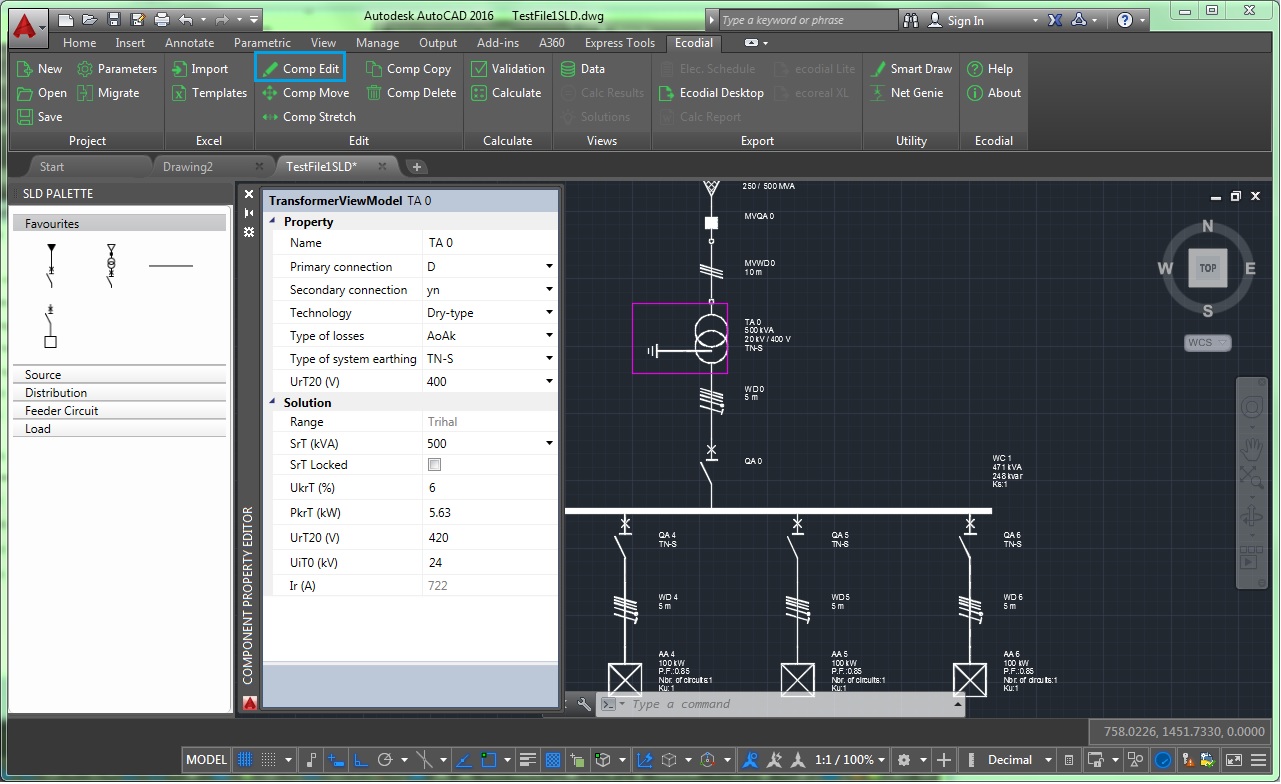1281x784 pixels.
Task: Toggle the SrT Locked checkbox
Action: click(x=434, y=465)
